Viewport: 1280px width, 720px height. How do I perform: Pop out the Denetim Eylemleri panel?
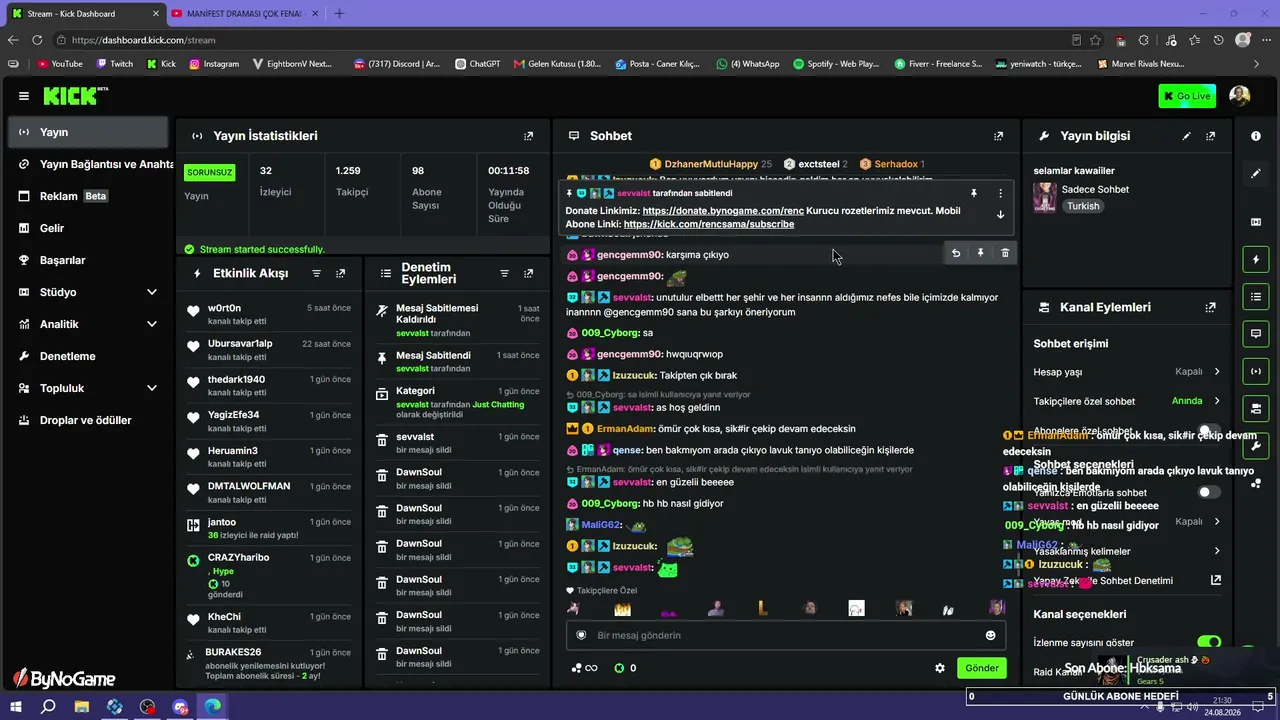(x=528, y=273)
